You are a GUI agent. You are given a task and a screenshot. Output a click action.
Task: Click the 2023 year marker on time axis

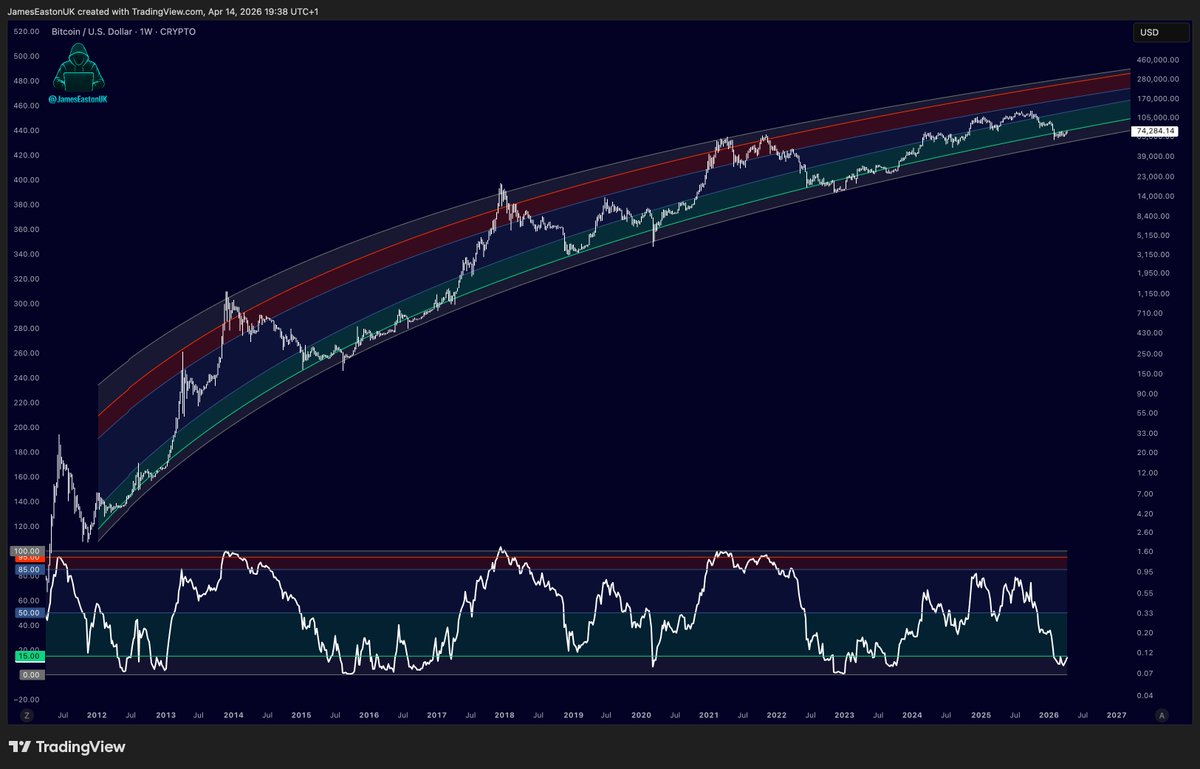844,716
